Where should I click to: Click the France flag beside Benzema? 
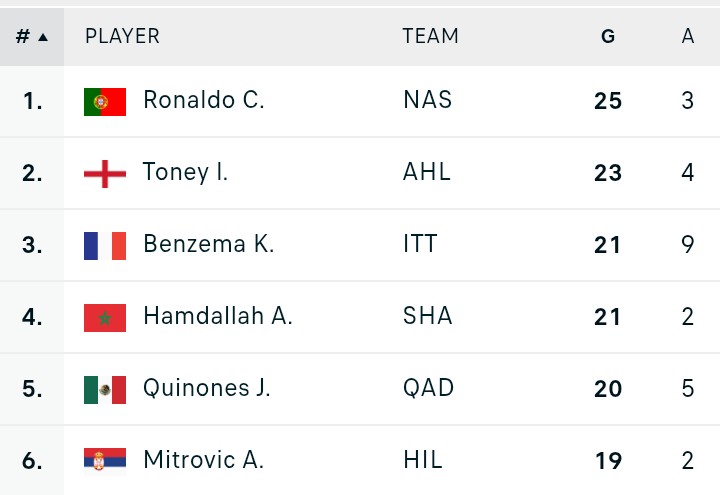105,245
